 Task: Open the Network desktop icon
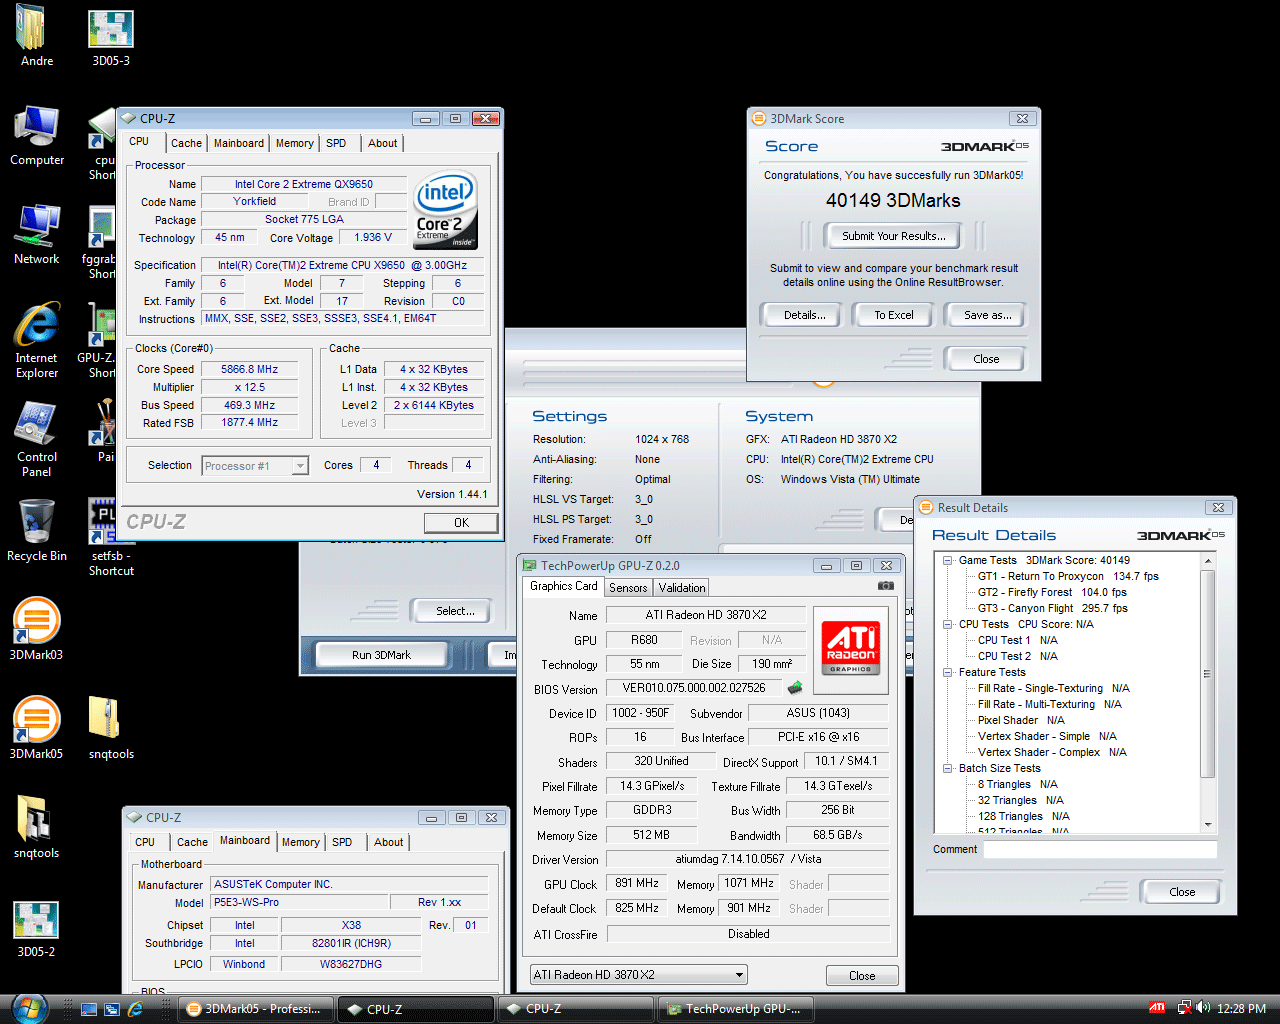click(37, 234)
